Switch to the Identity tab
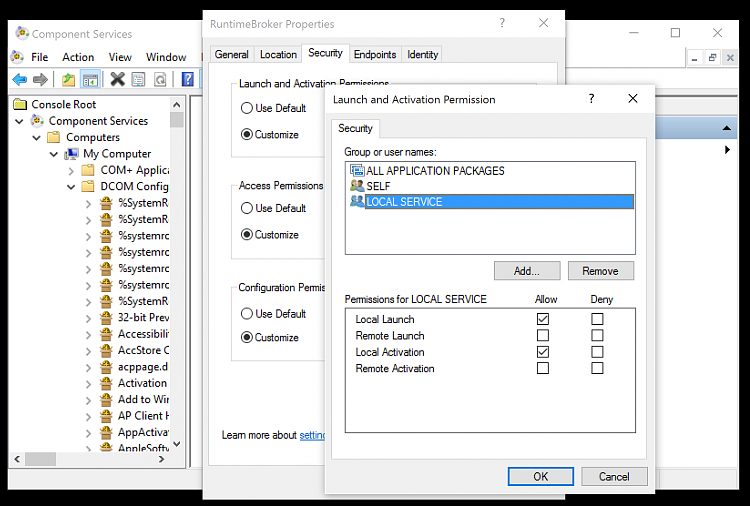Screen dimensions: 750x506 point(422,55)
